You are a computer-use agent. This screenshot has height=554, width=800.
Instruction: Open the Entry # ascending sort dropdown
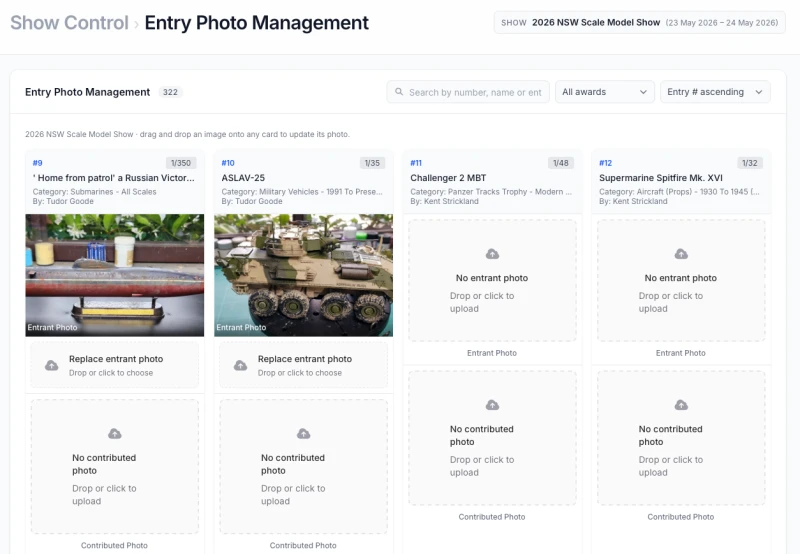[x=715, y=92]
